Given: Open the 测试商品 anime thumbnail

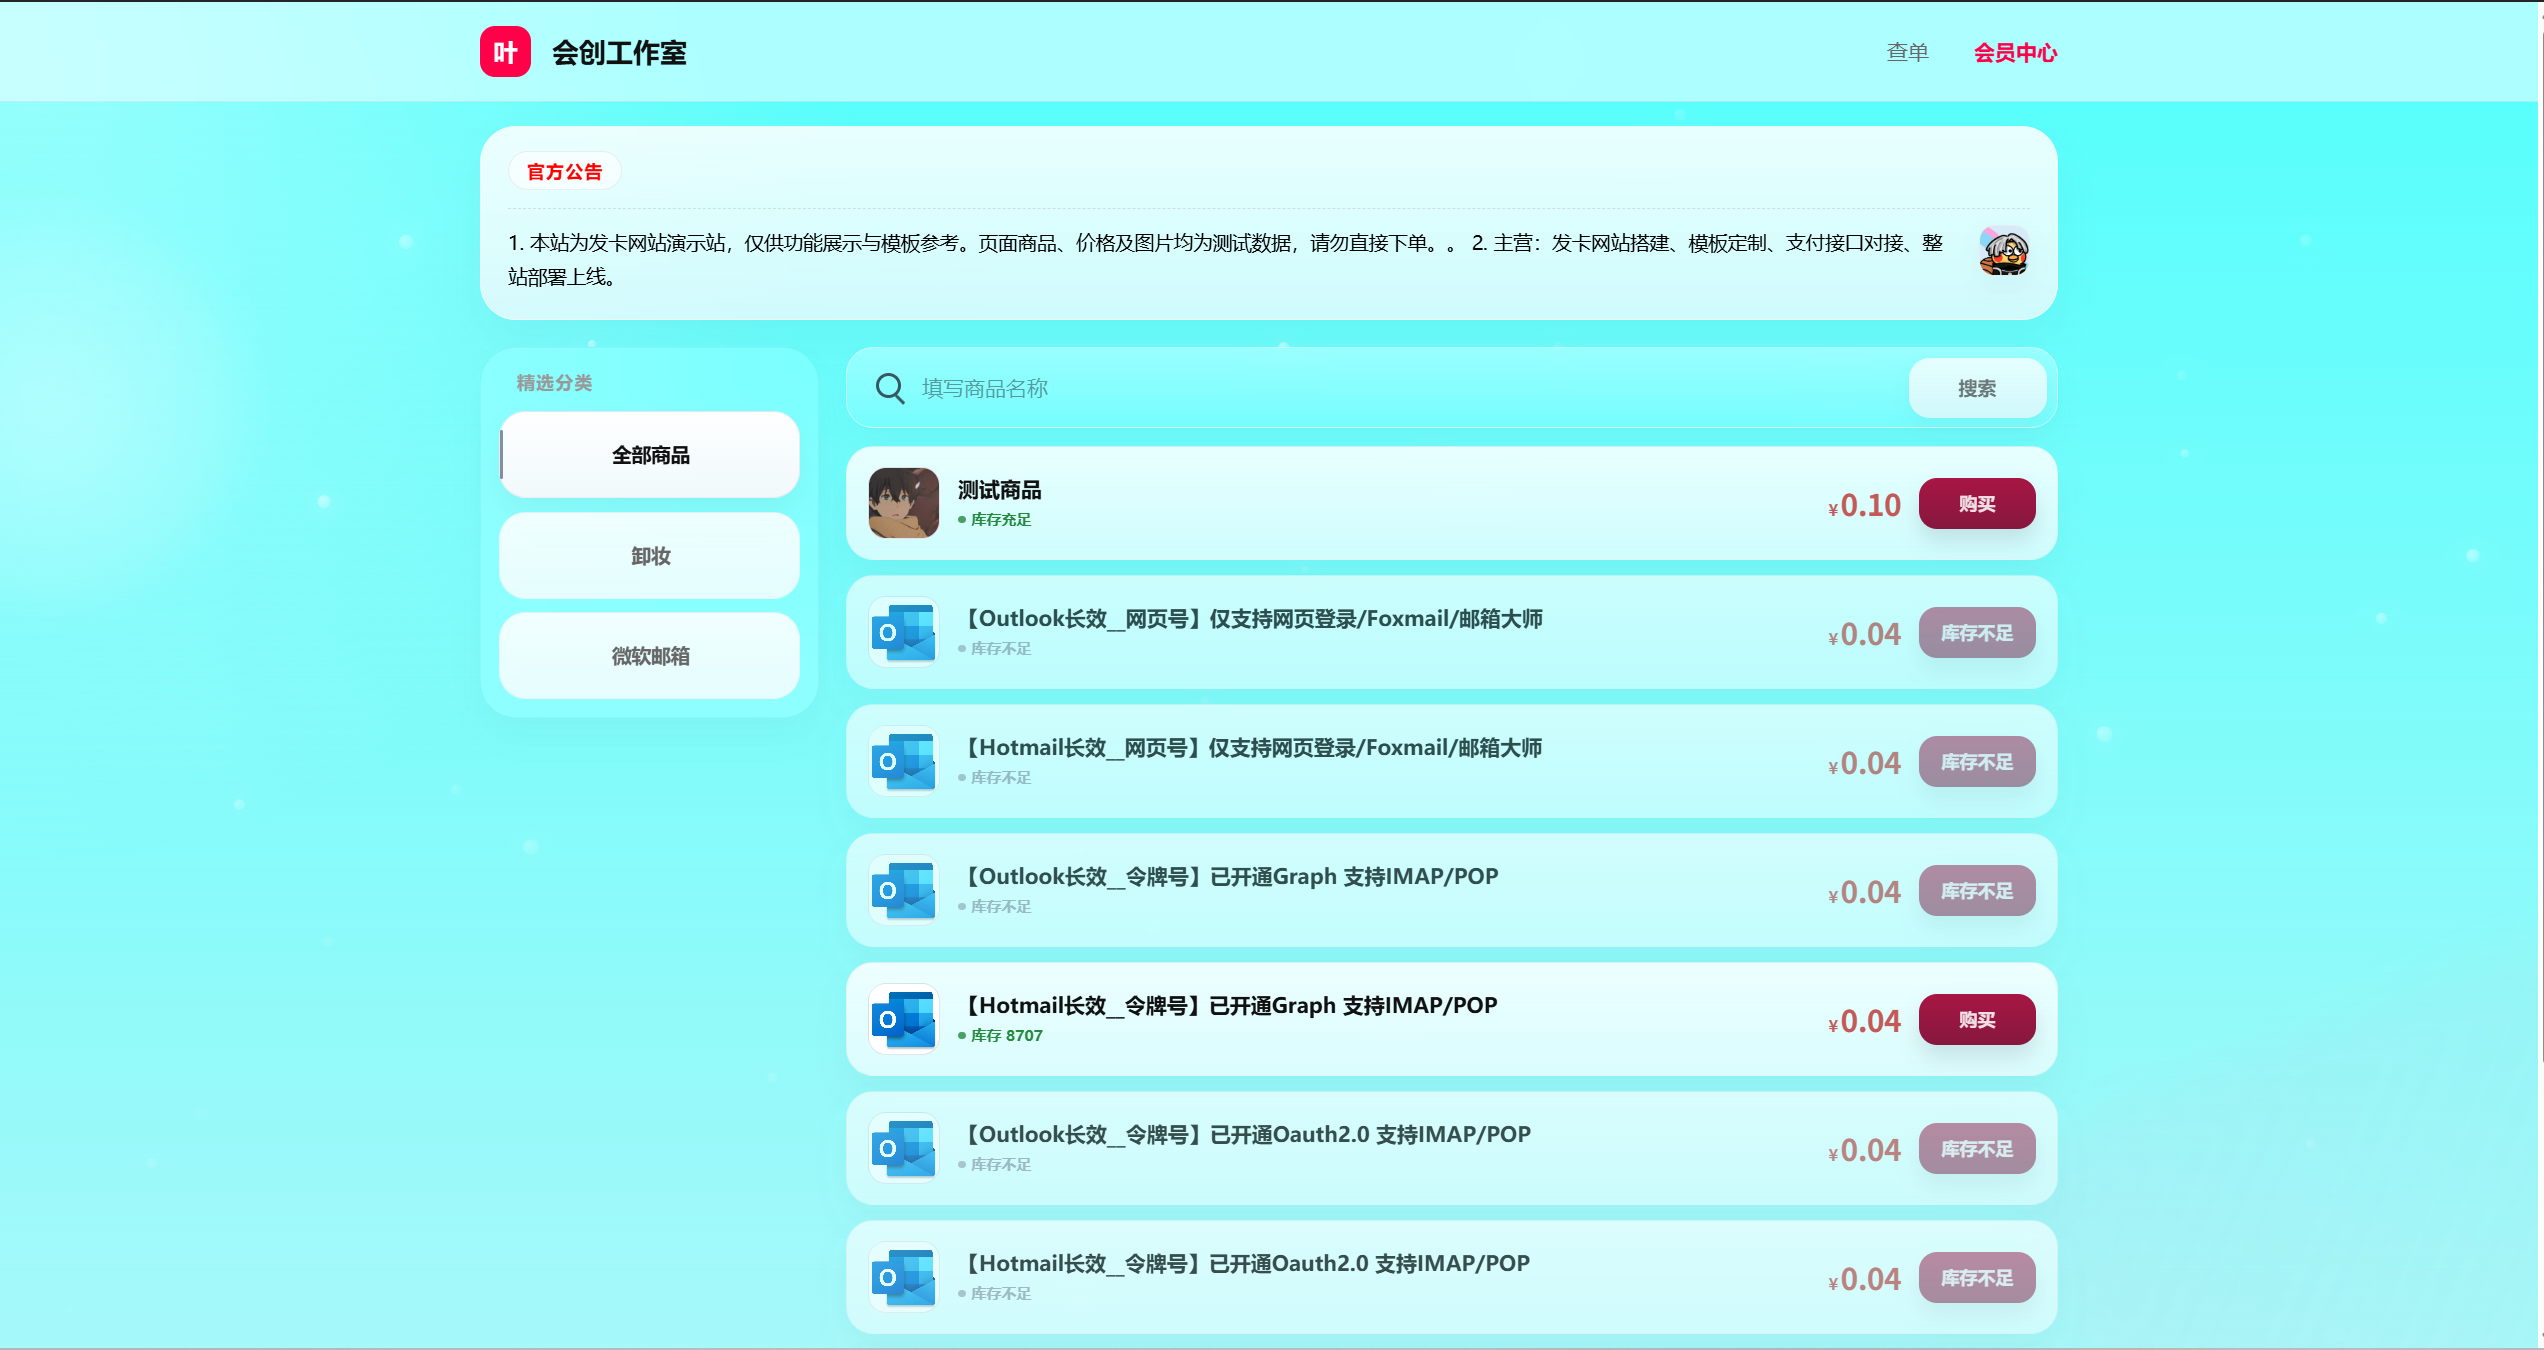Looking at the screenshot, I should 904,503.
